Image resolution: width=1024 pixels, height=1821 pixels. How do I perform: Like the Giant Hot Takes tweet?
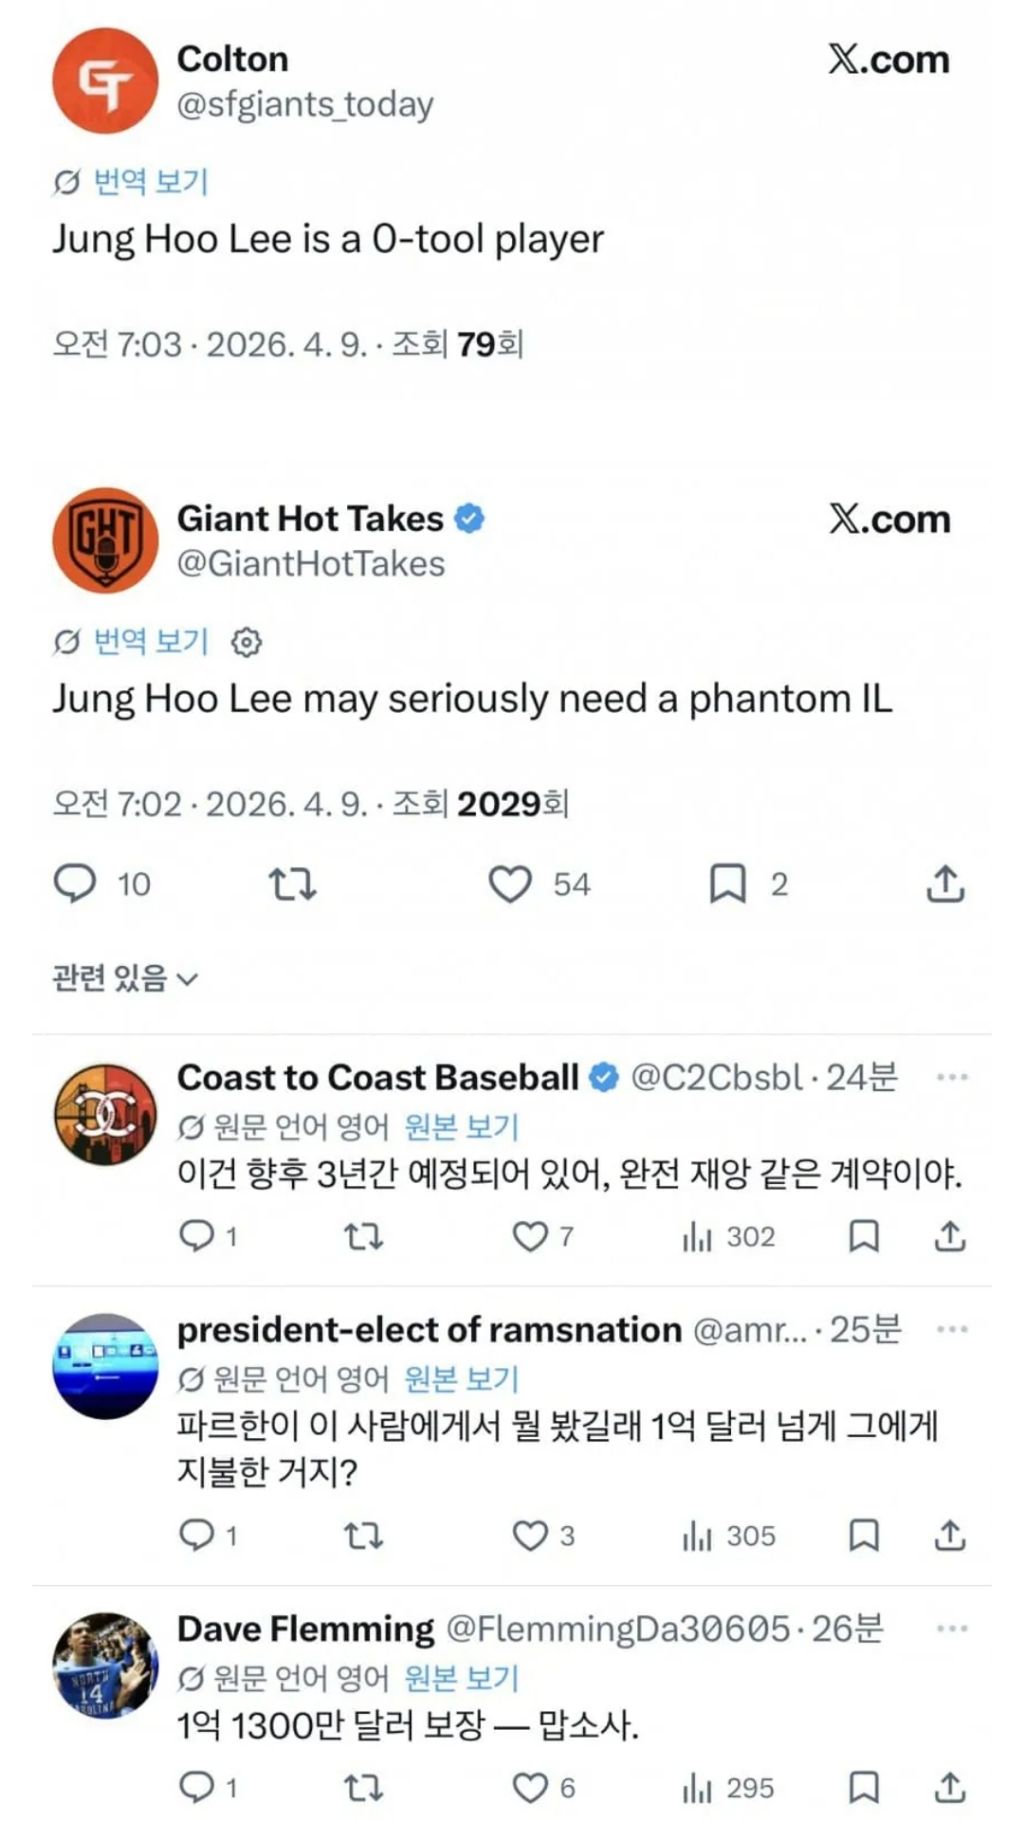tap(510, 884)
